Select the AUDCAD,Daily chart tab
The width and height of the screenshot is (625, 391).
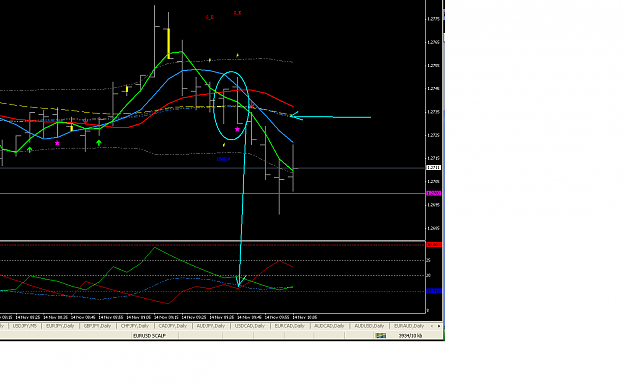[x=329, y=326]
